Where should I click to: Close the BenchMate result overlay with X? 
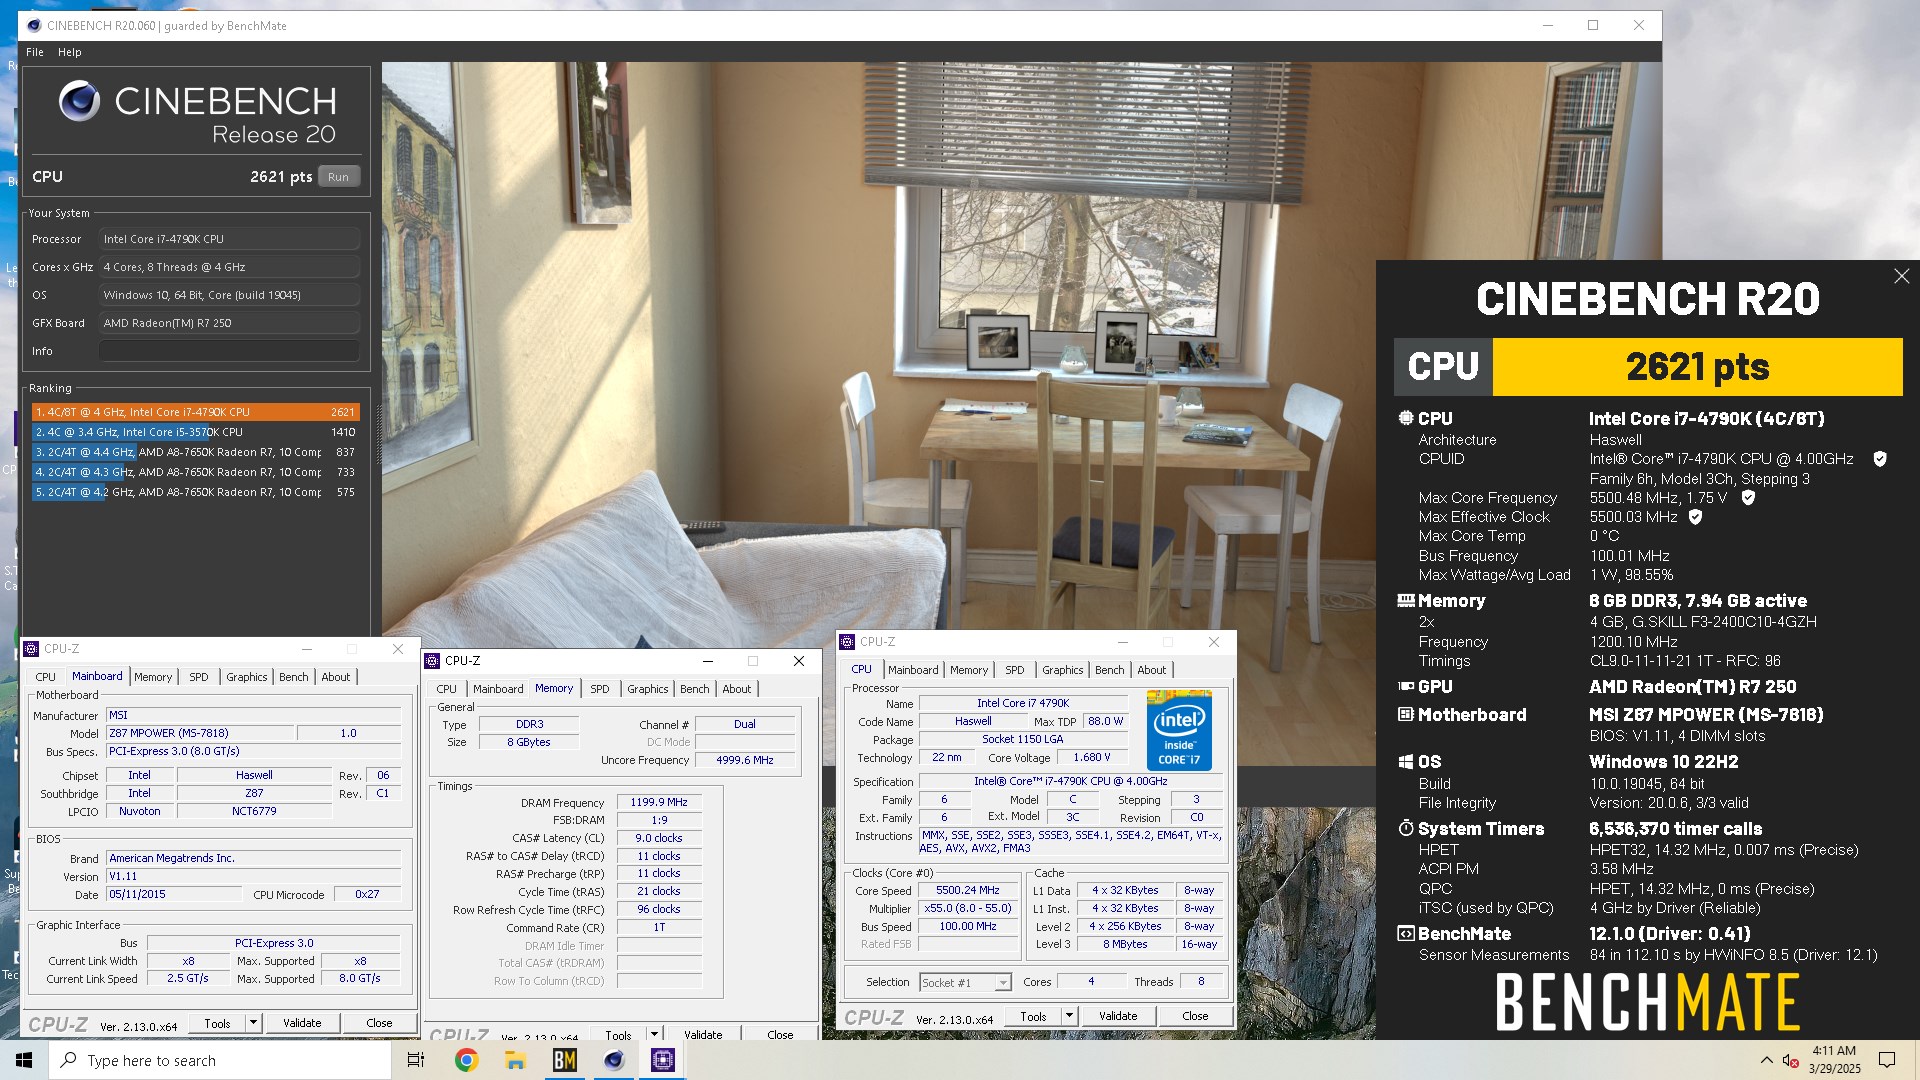point(1901,276)
